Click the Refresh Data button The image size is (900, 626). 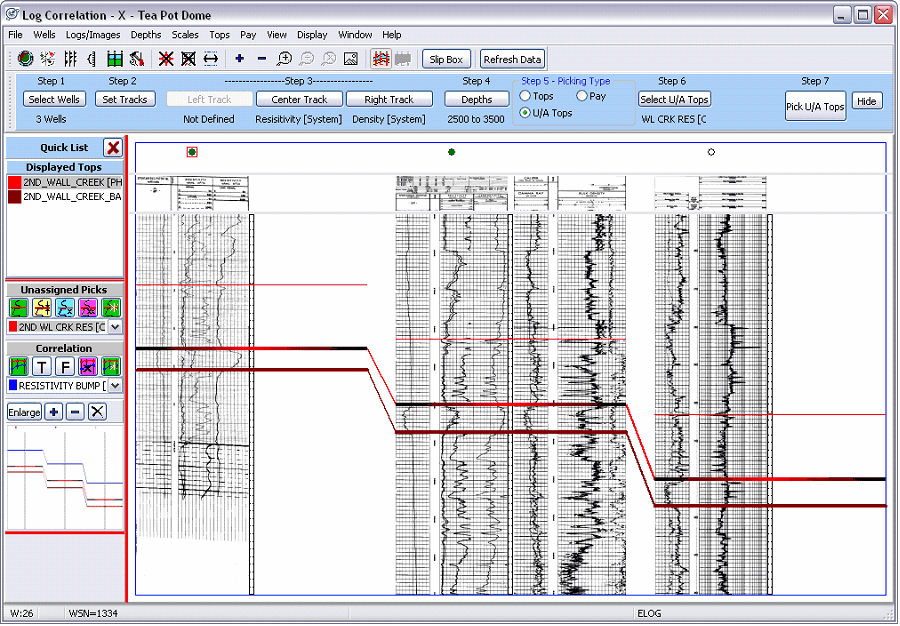pos(512,60)
